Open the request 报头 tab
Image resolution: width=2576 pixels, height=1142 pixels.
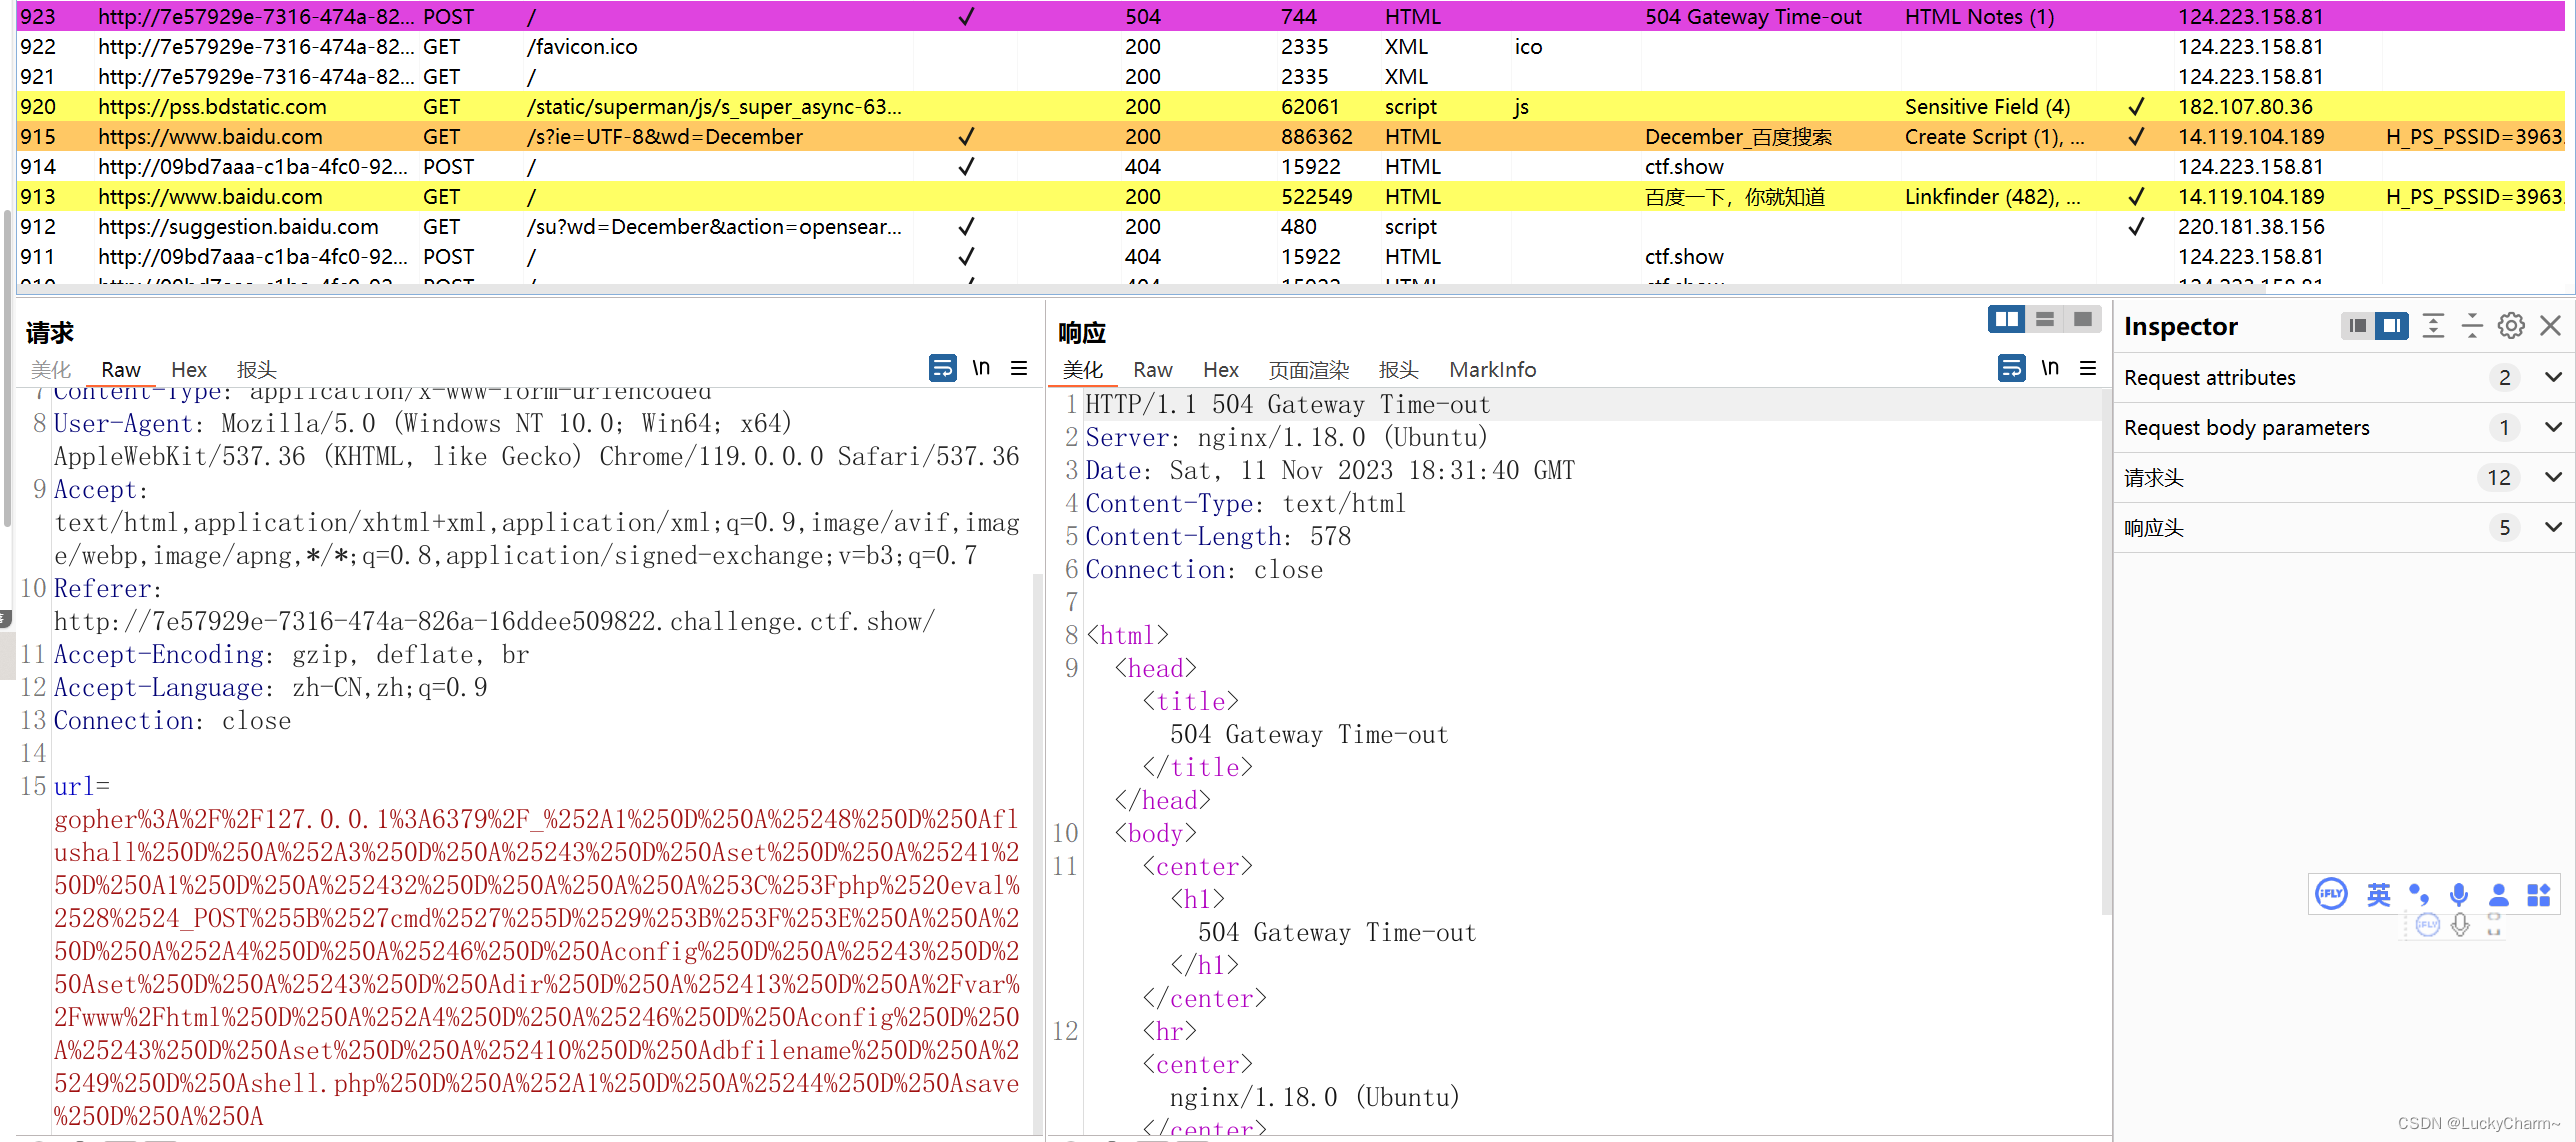tap(256, 370)
